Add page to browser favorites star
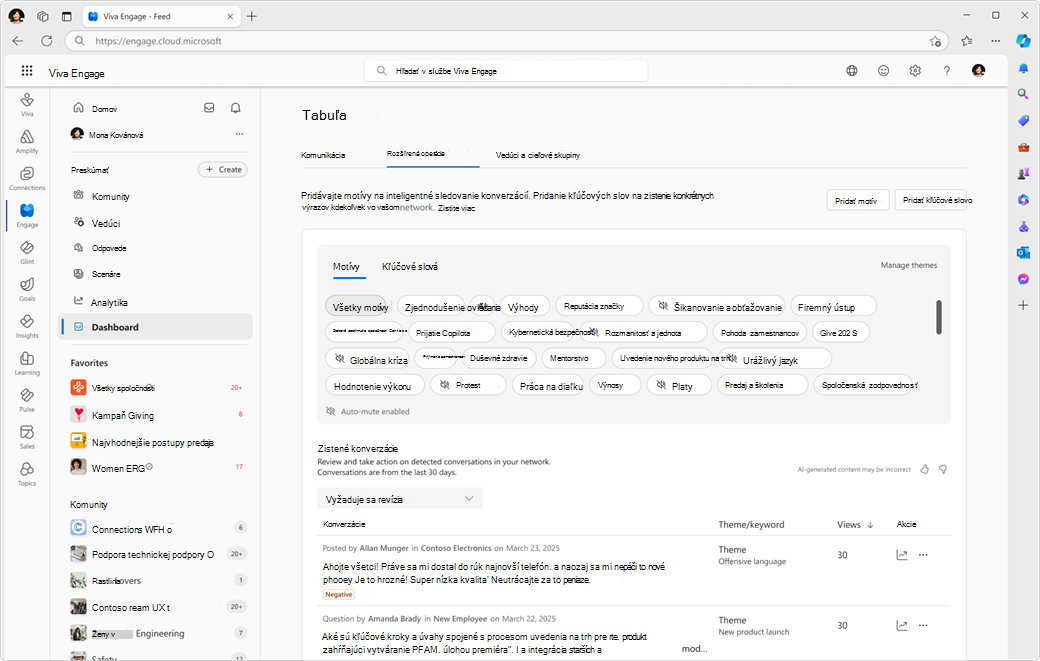Viewport: 1040px width, 661px height. pyautogui.click(x=935, y=41)
